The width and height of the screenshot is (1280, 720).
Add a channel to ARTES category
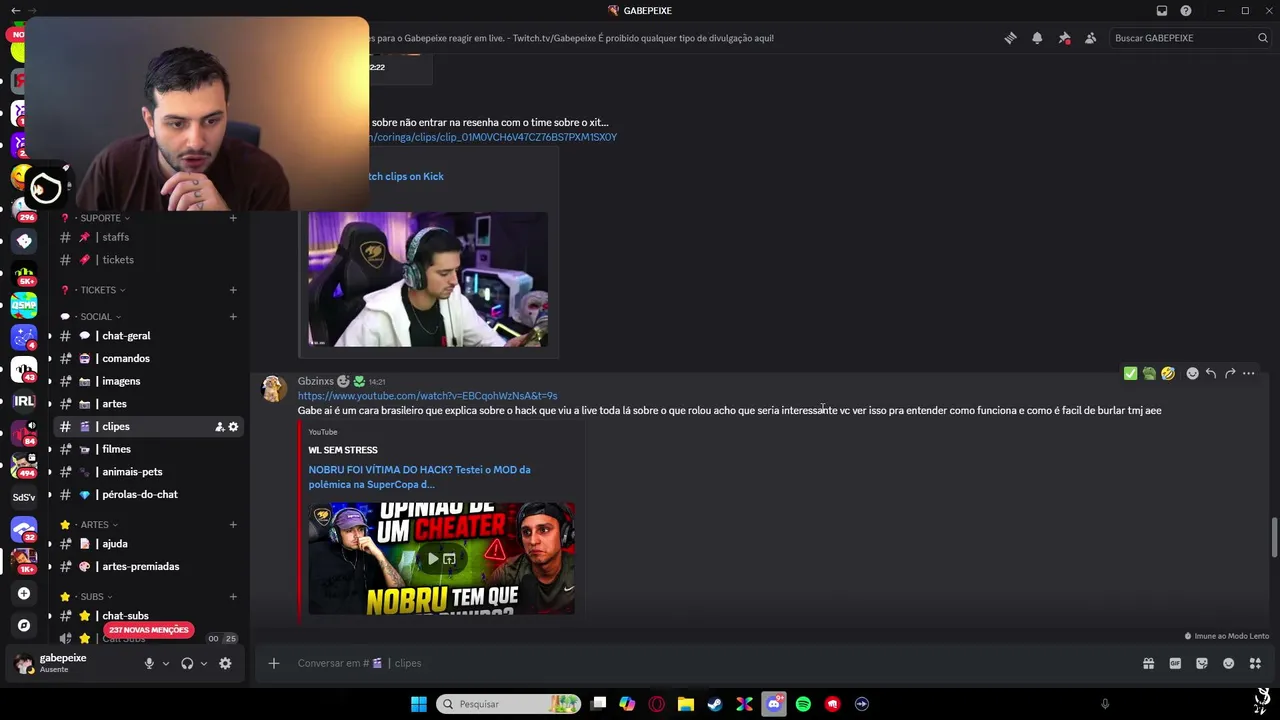click(x=233, y=525)
